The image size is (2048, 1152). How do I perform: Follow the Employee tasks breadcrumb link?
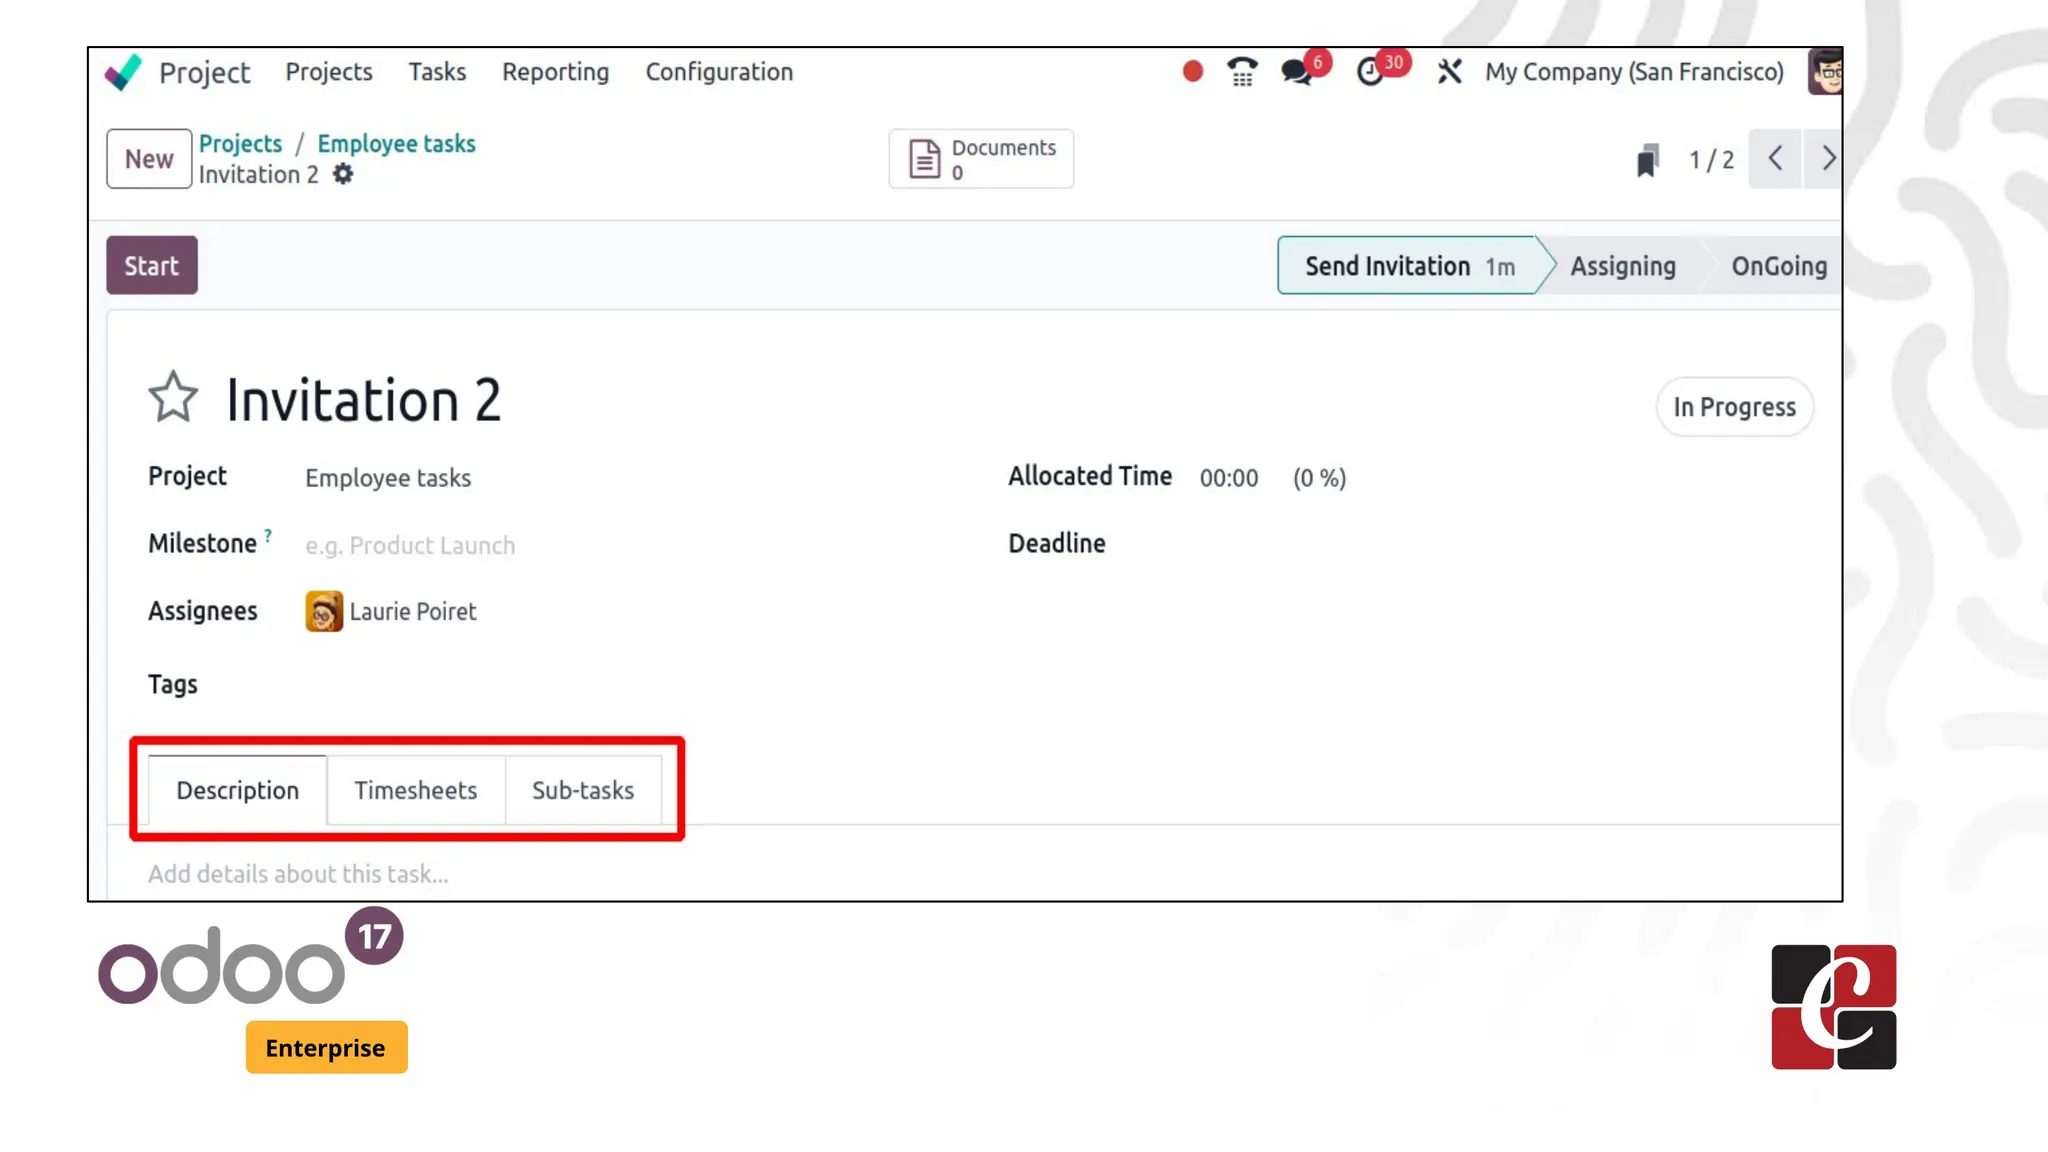pos(396,144)
